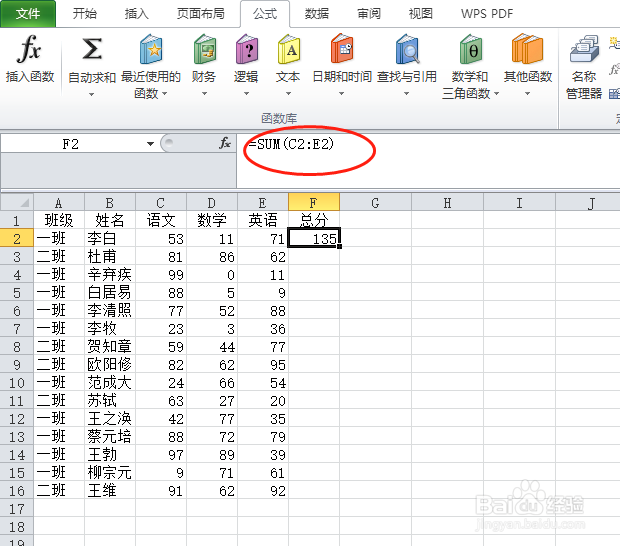Open the WPS PDF tab

487,14
